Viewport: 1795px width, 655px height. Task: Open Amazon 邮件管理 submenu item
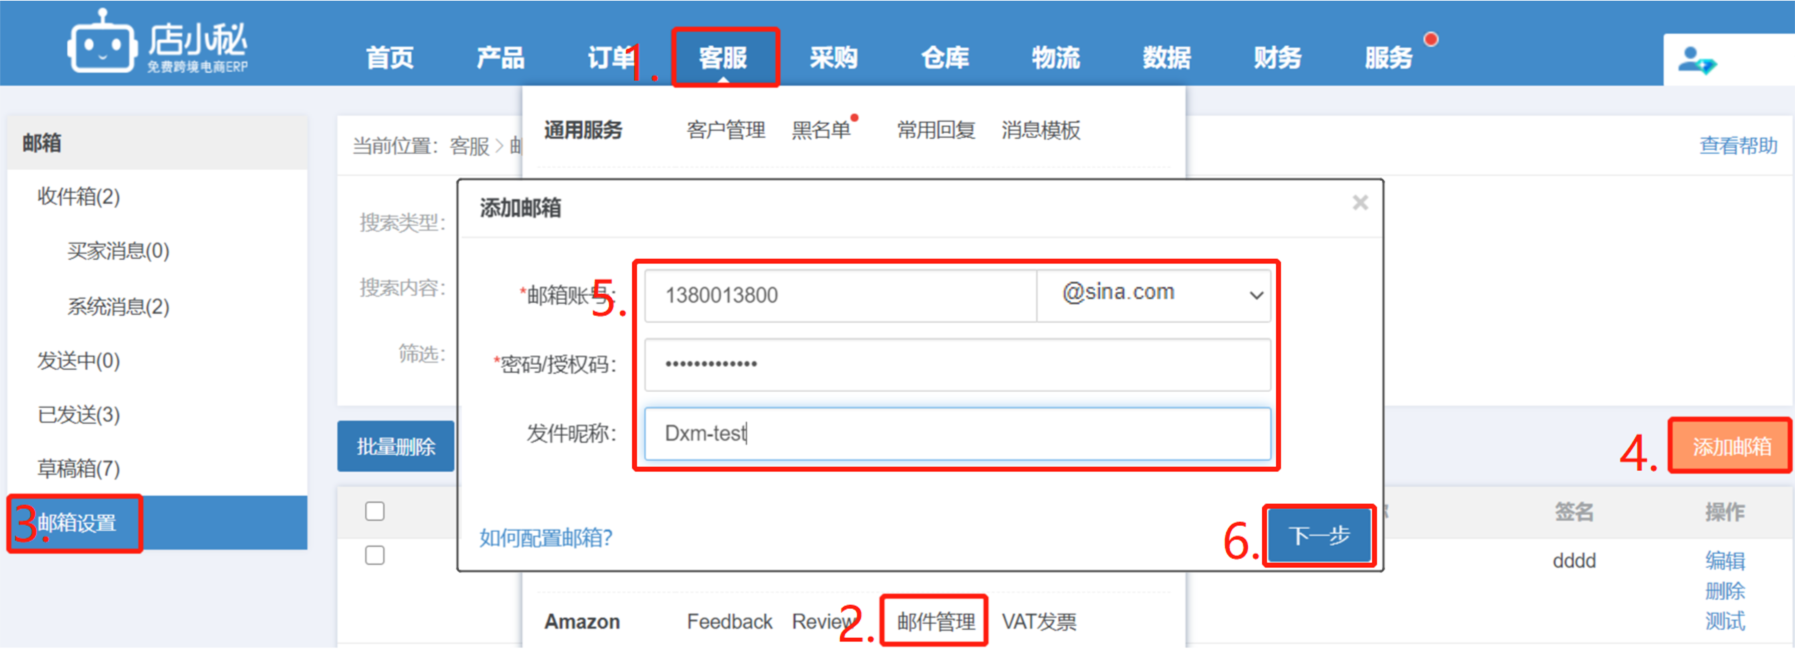tap(935, 622)
